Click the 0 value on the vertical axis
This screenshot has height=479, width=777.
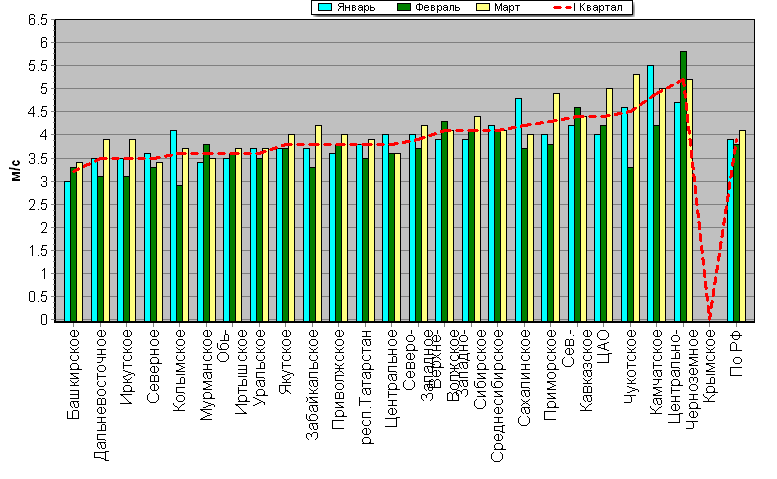[x=44, y=320]
